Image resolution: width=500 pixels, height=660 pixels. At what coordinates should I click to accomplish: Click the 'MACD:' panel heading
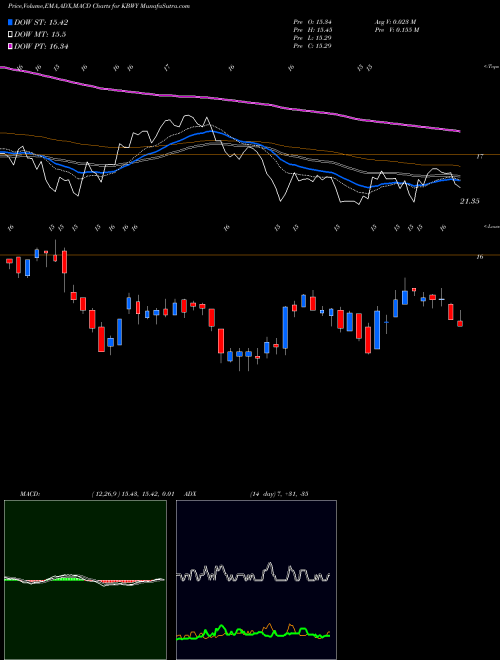[x=30, y=494]
